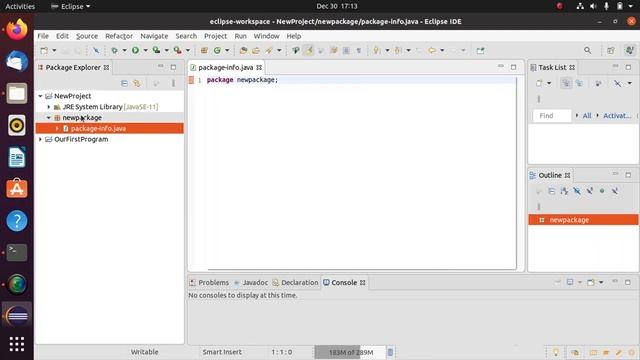This screenshot has height=360, width=640.
Task: Toggle Mark Occurrences highlighter icon
Action: pos(309,50)
